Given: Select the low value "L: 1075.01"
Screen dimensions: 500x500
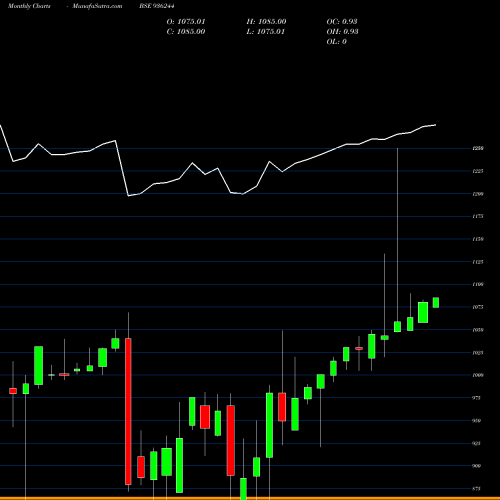Looking at the screenshot, I should coord(266,32).
